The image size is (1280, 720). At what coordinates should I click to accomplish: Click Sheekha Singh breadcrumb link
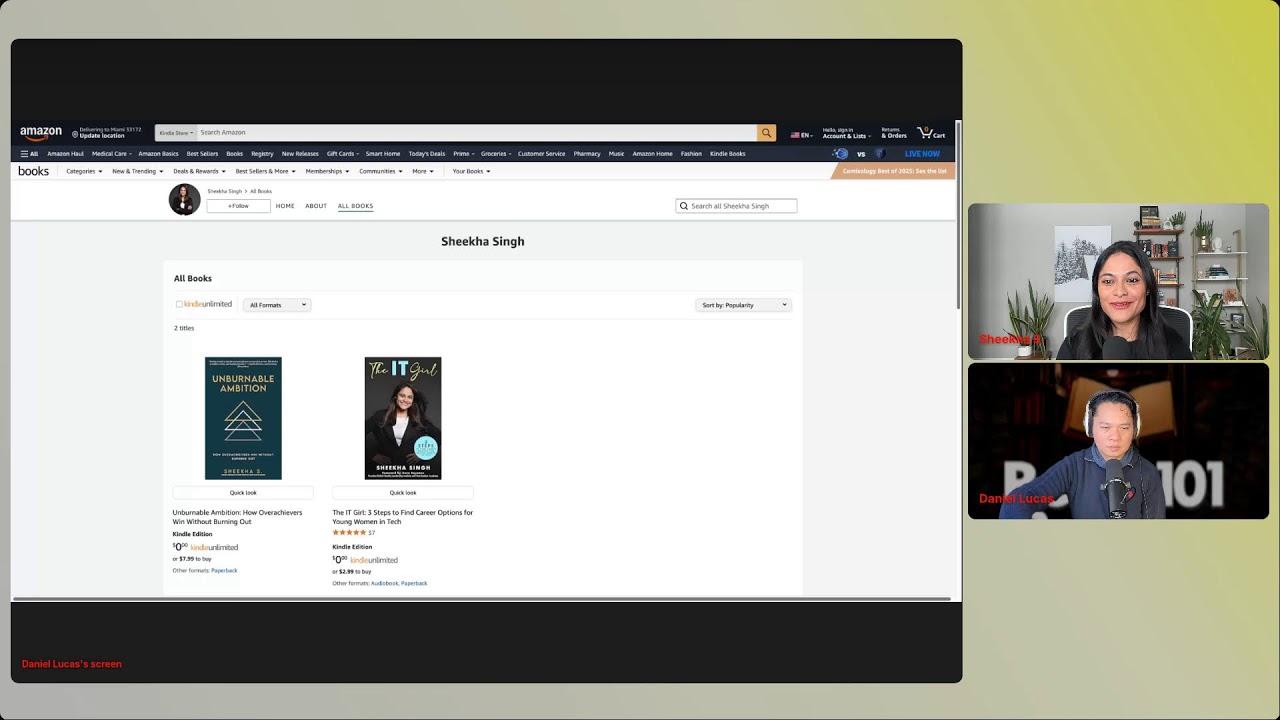point(224,191)
